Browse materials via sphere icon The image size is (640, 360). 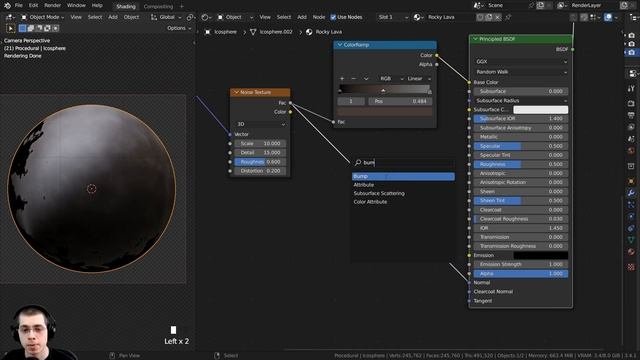click(418, 17)
